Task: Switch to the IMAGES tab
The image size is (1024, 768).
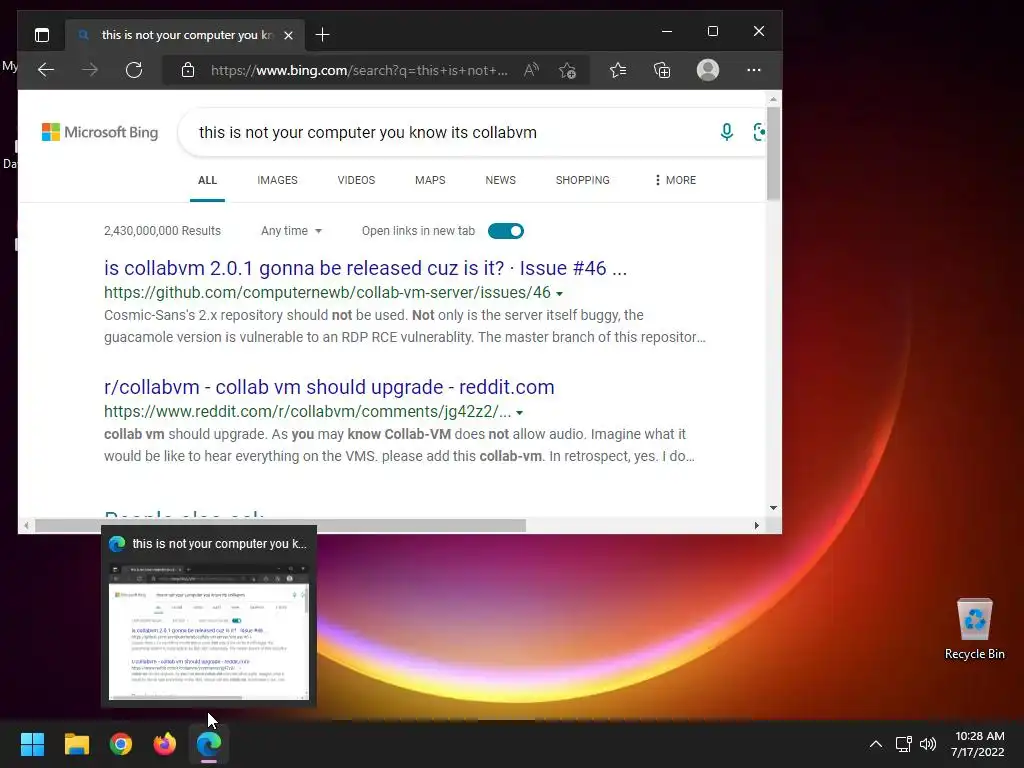Action: click(x=277, y=180)
